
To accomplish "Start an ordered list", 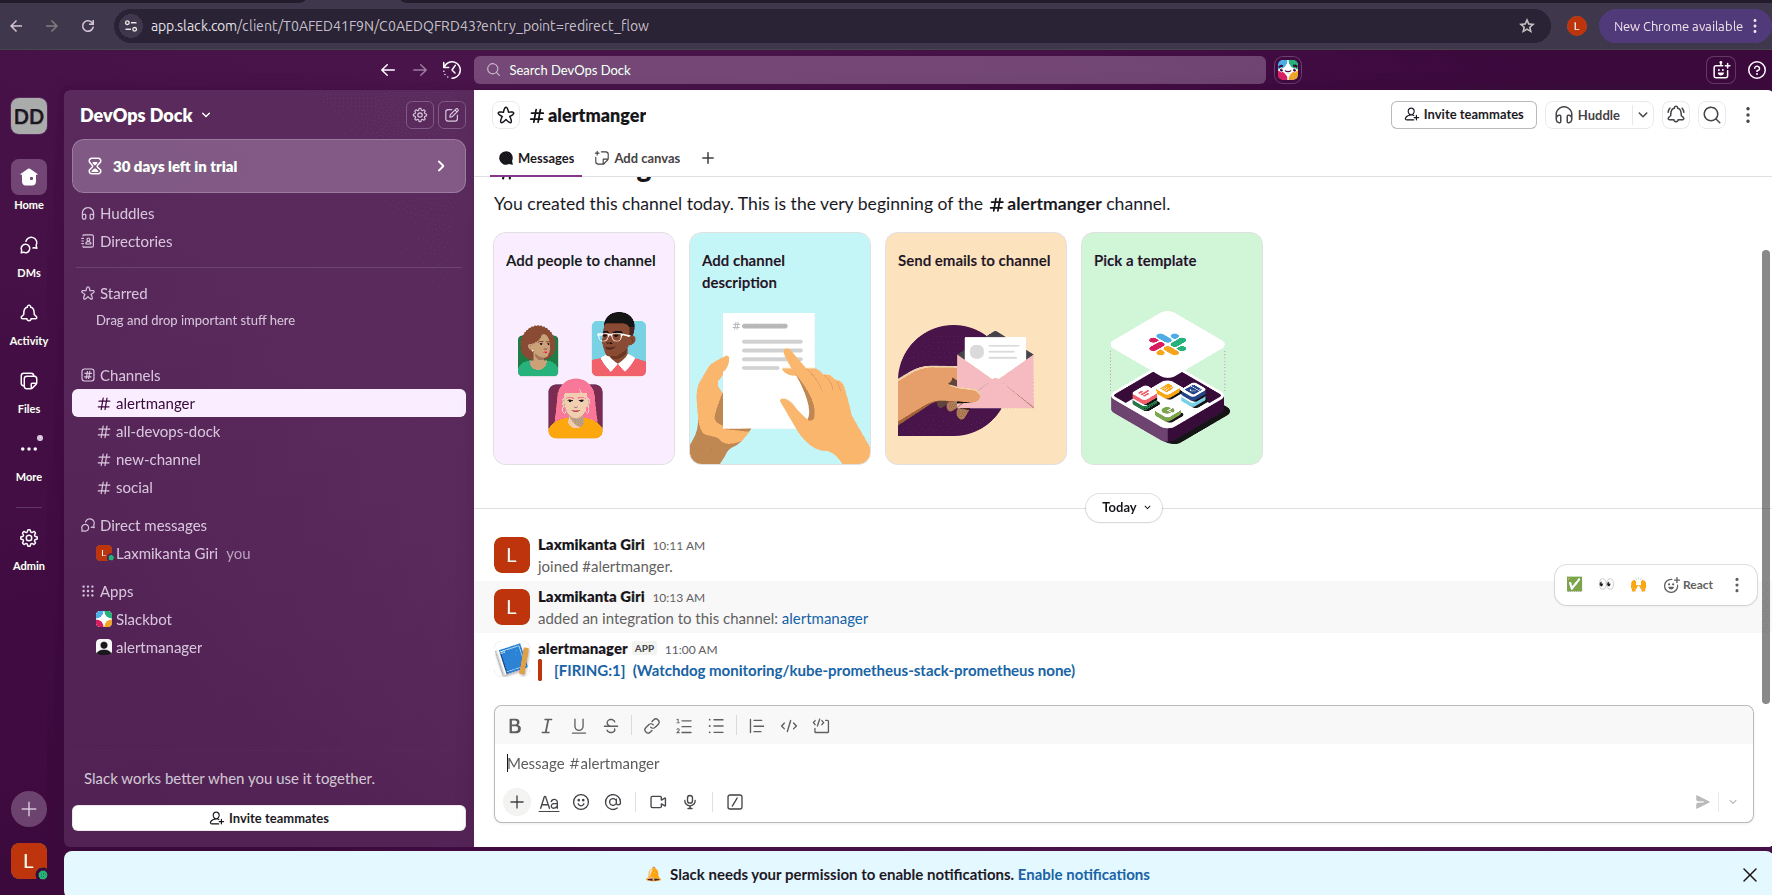I will click(x=684, y=726).
